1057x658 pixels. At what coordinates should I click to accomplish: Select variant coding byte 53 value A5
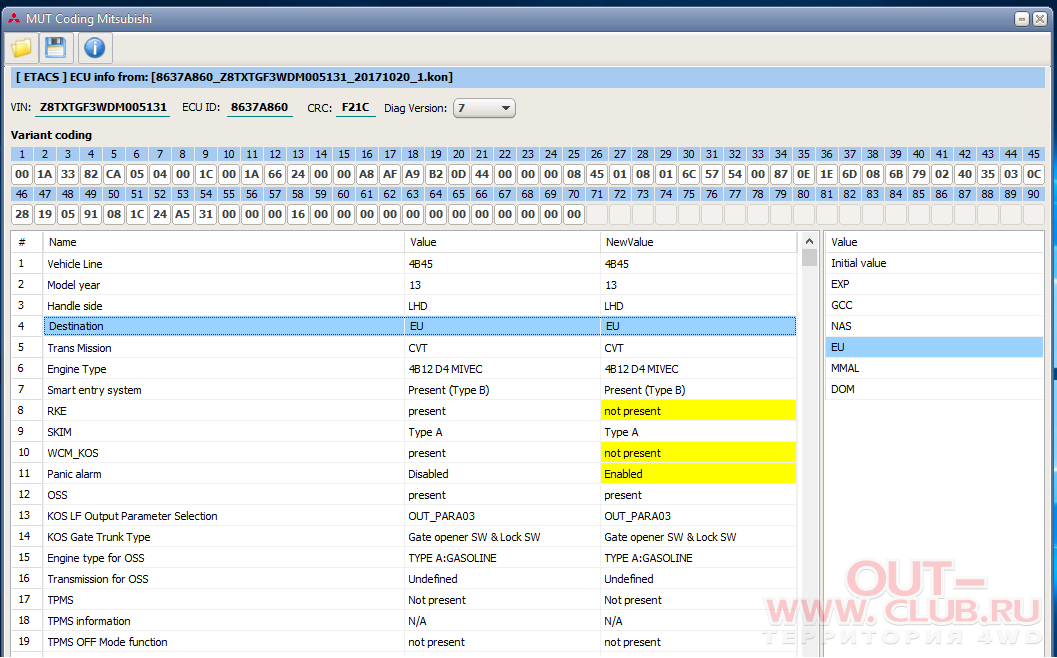click(x=183, y=214)
